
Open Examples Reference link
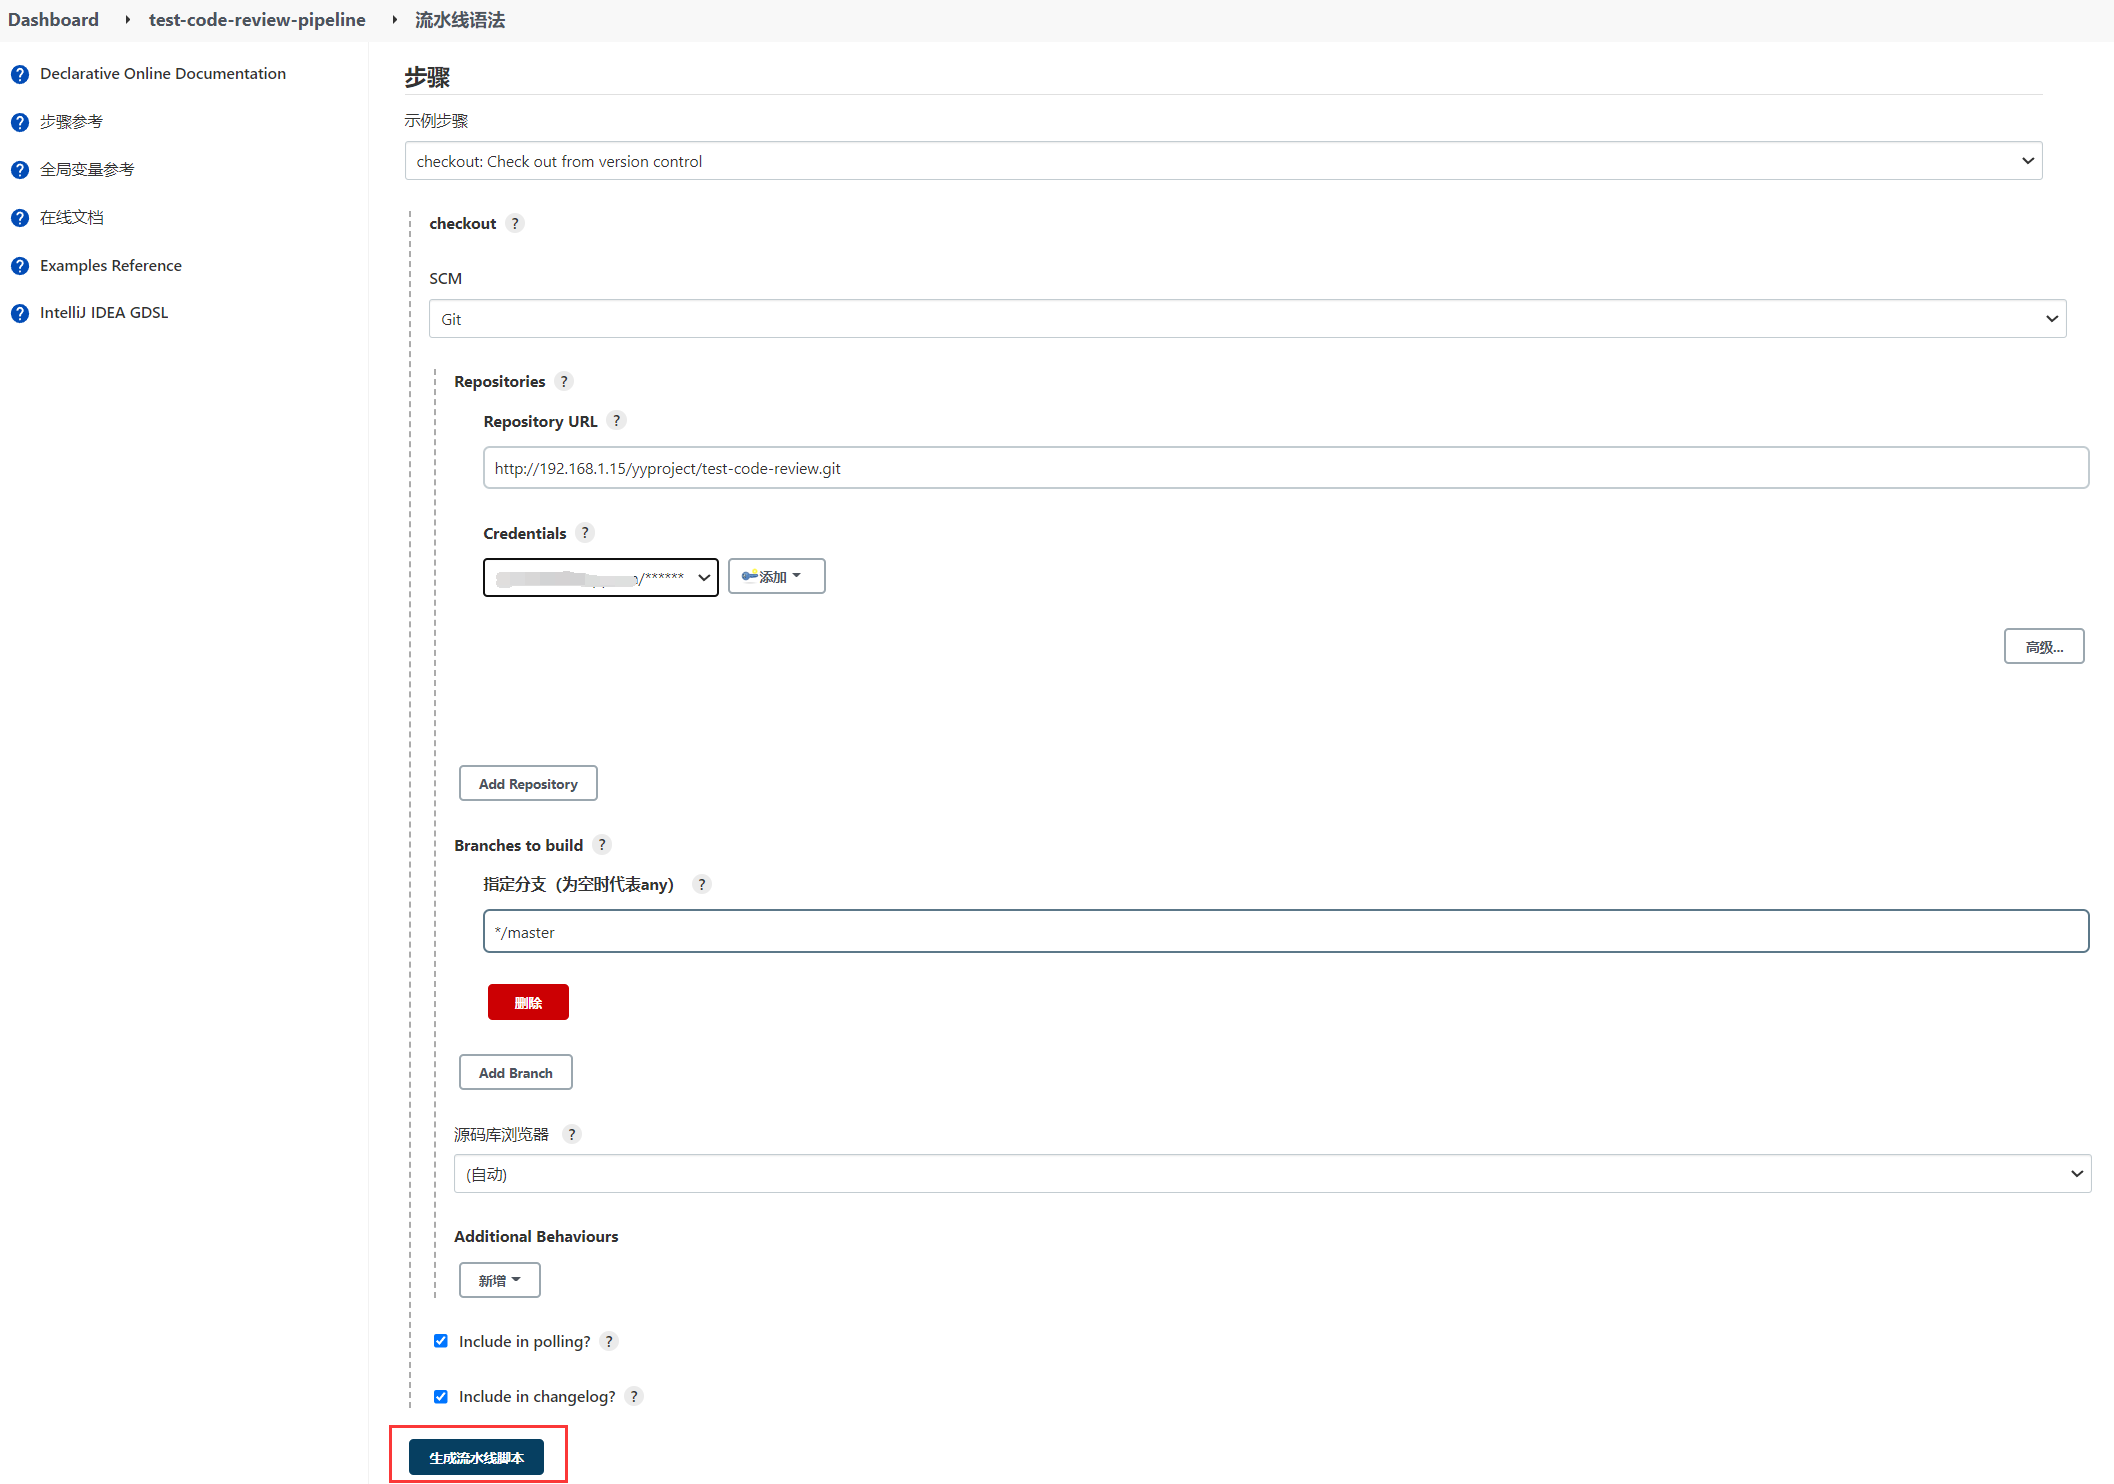[111, 266]
